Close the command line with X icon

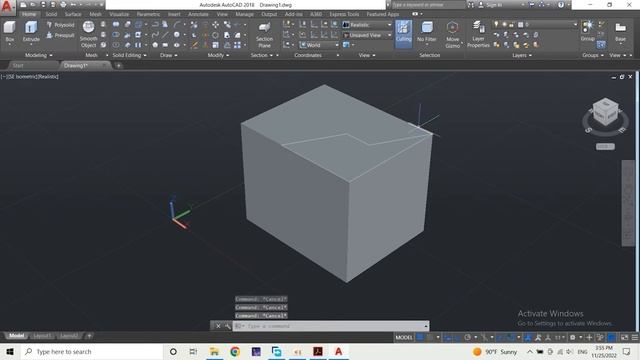tap(218, 326)
